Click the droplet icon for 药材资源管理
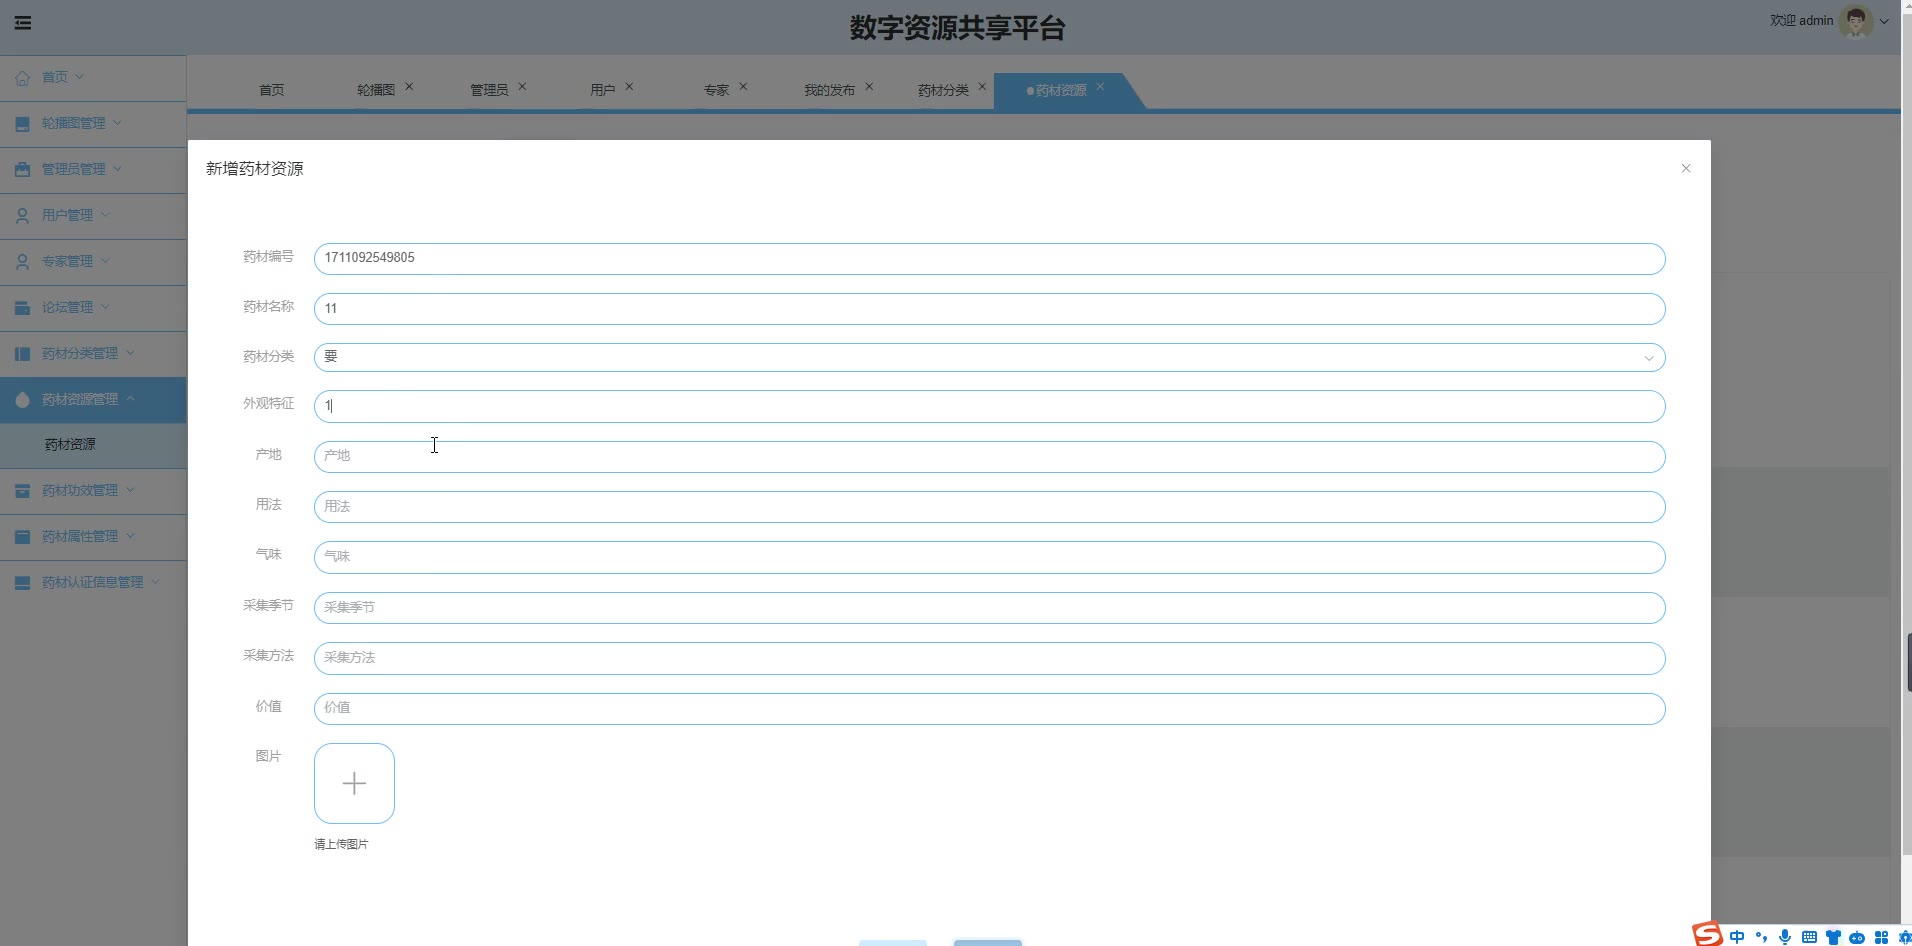1912x946 pixels. (x=22, y=399)
